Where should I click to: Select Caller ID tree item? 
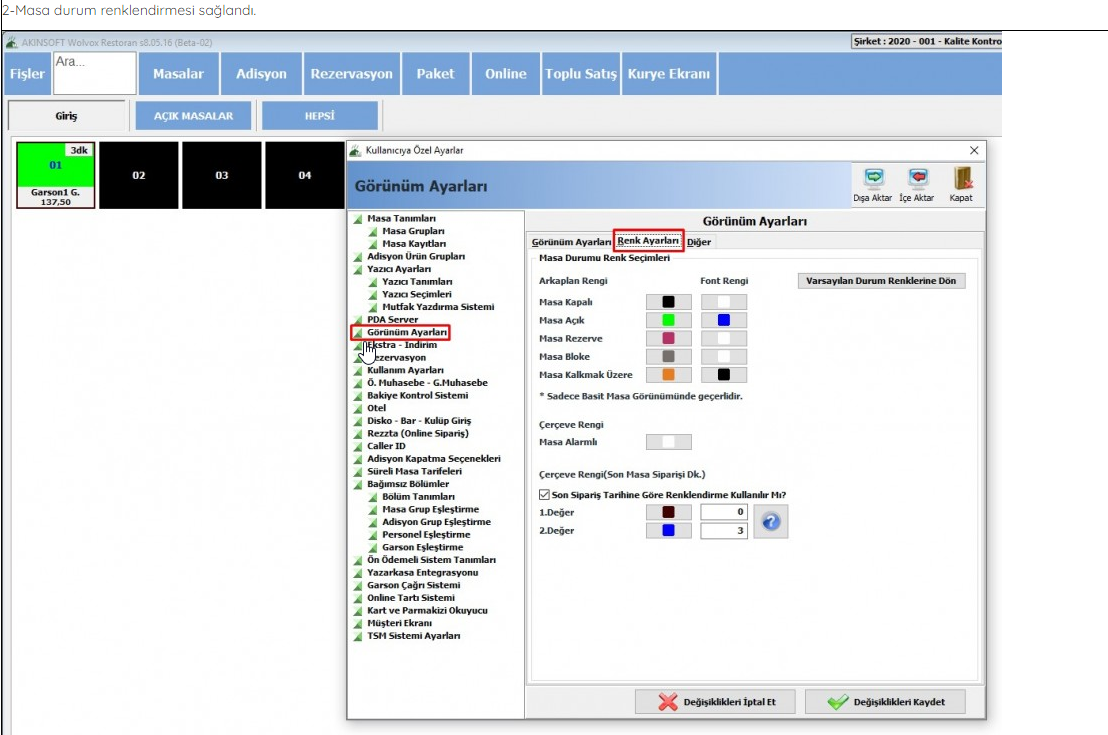coord(387,446)
